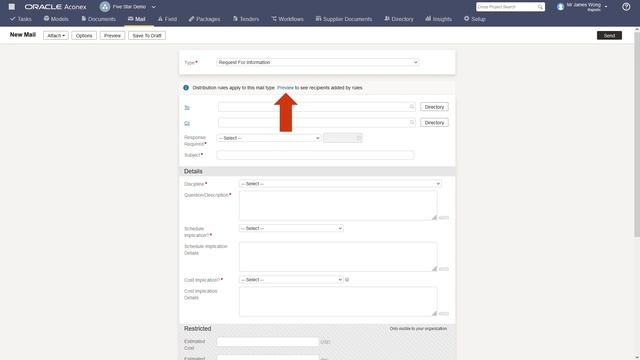Open Directory for the Cc field
Screen dimensions: 640x360
tap(434, 122)
